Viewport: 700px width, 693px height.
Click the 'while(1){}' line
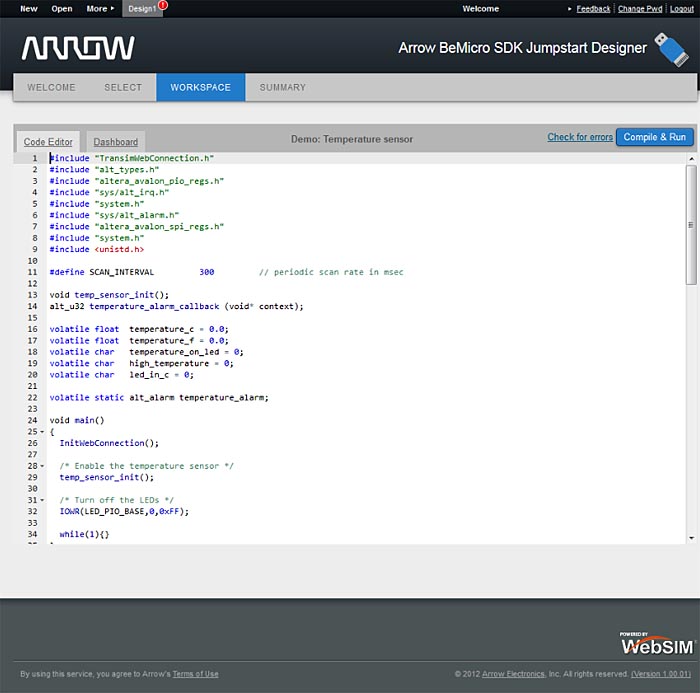84,534
